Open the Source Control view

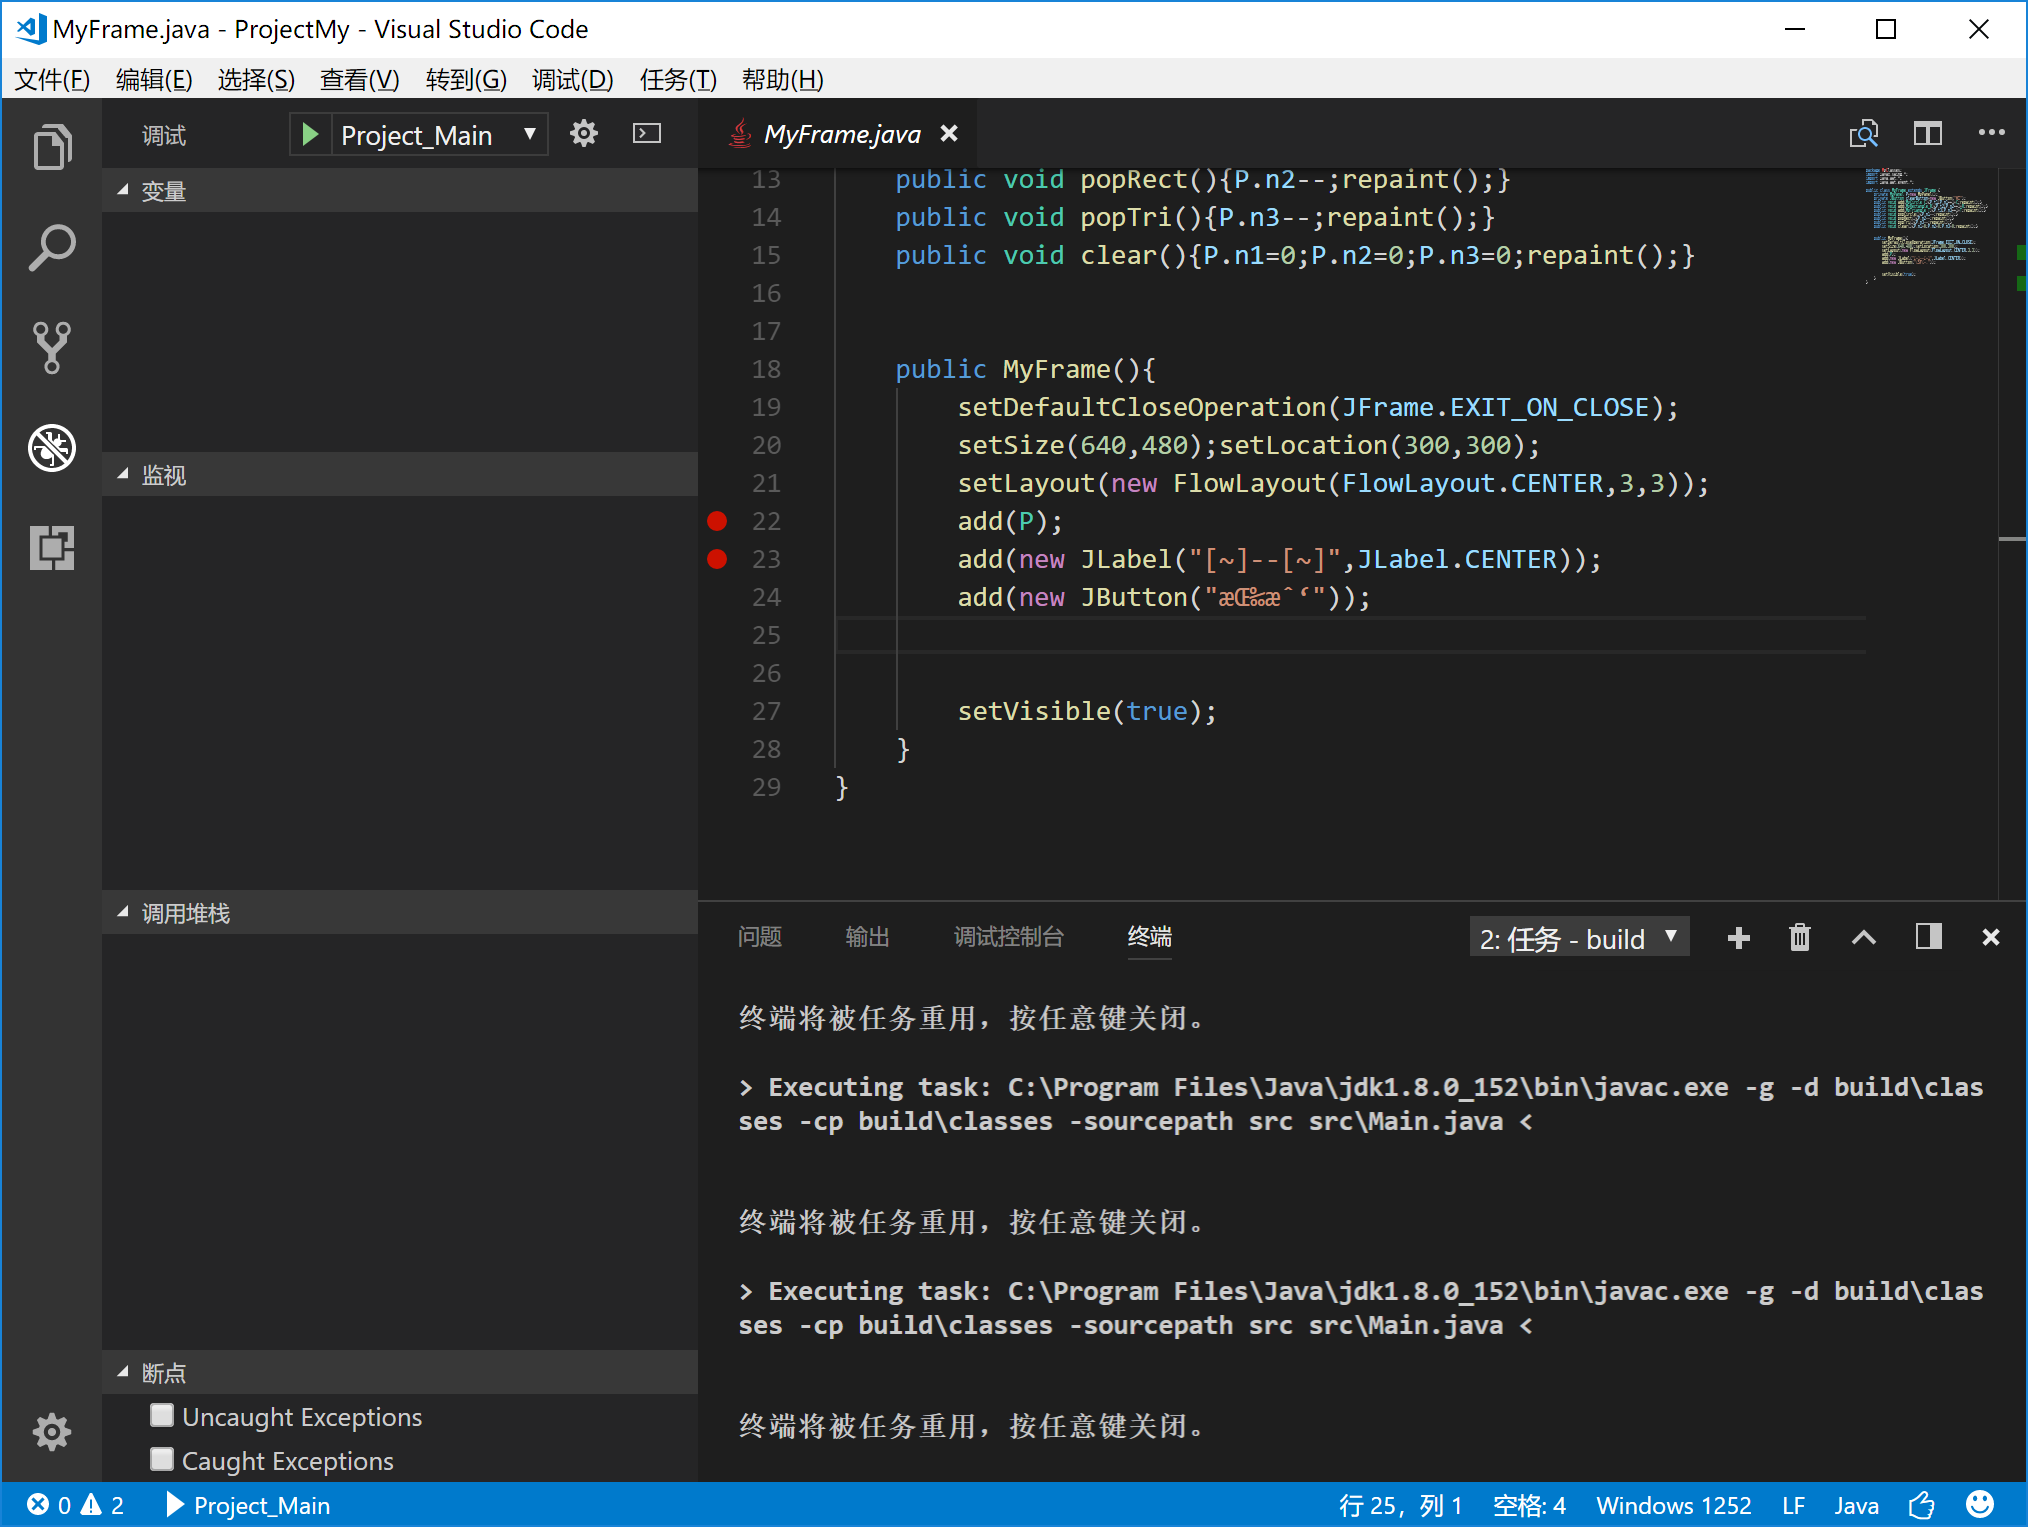pyautogui.click(x=52, y=347)
